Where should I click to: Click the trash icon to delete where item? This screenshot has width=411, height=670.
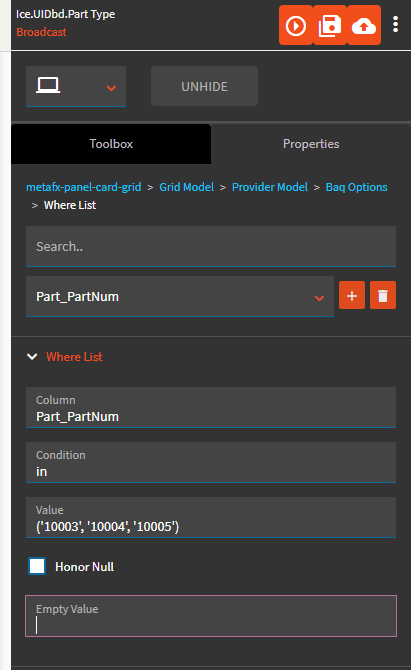pos(383,295)
